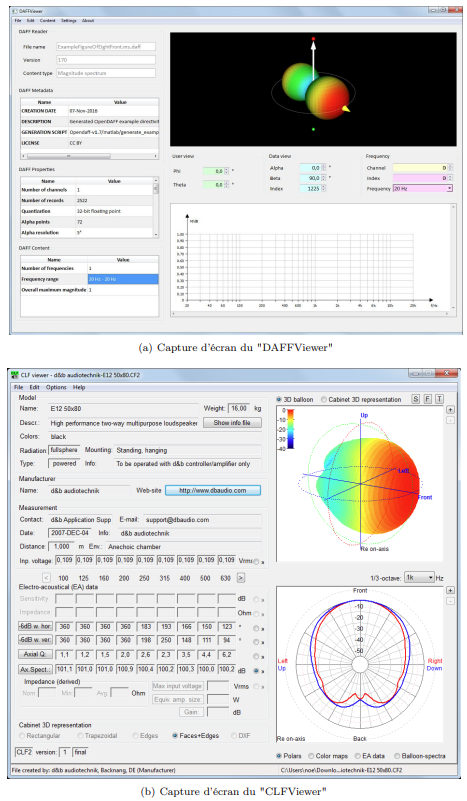
Task: Select Cabinet 3D representation radio button
Action: click(324, 399)
